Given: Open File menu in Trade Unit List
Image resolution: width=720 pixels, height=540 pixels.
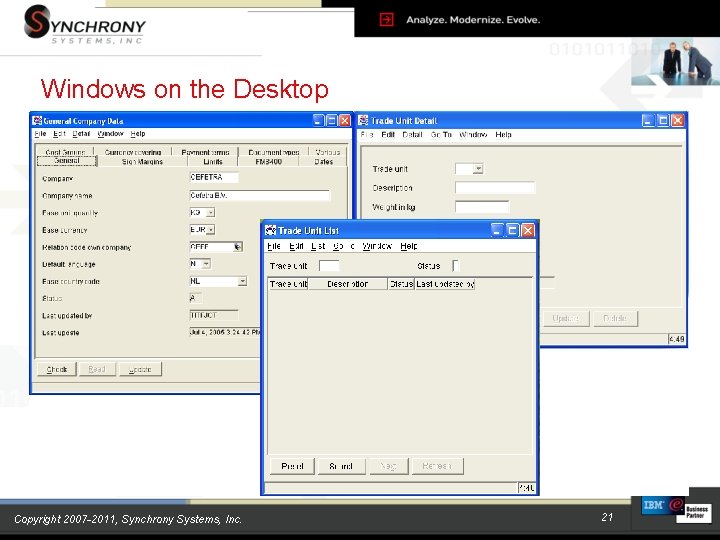Looking at the screenshot, I should click(x=274, y=246).
